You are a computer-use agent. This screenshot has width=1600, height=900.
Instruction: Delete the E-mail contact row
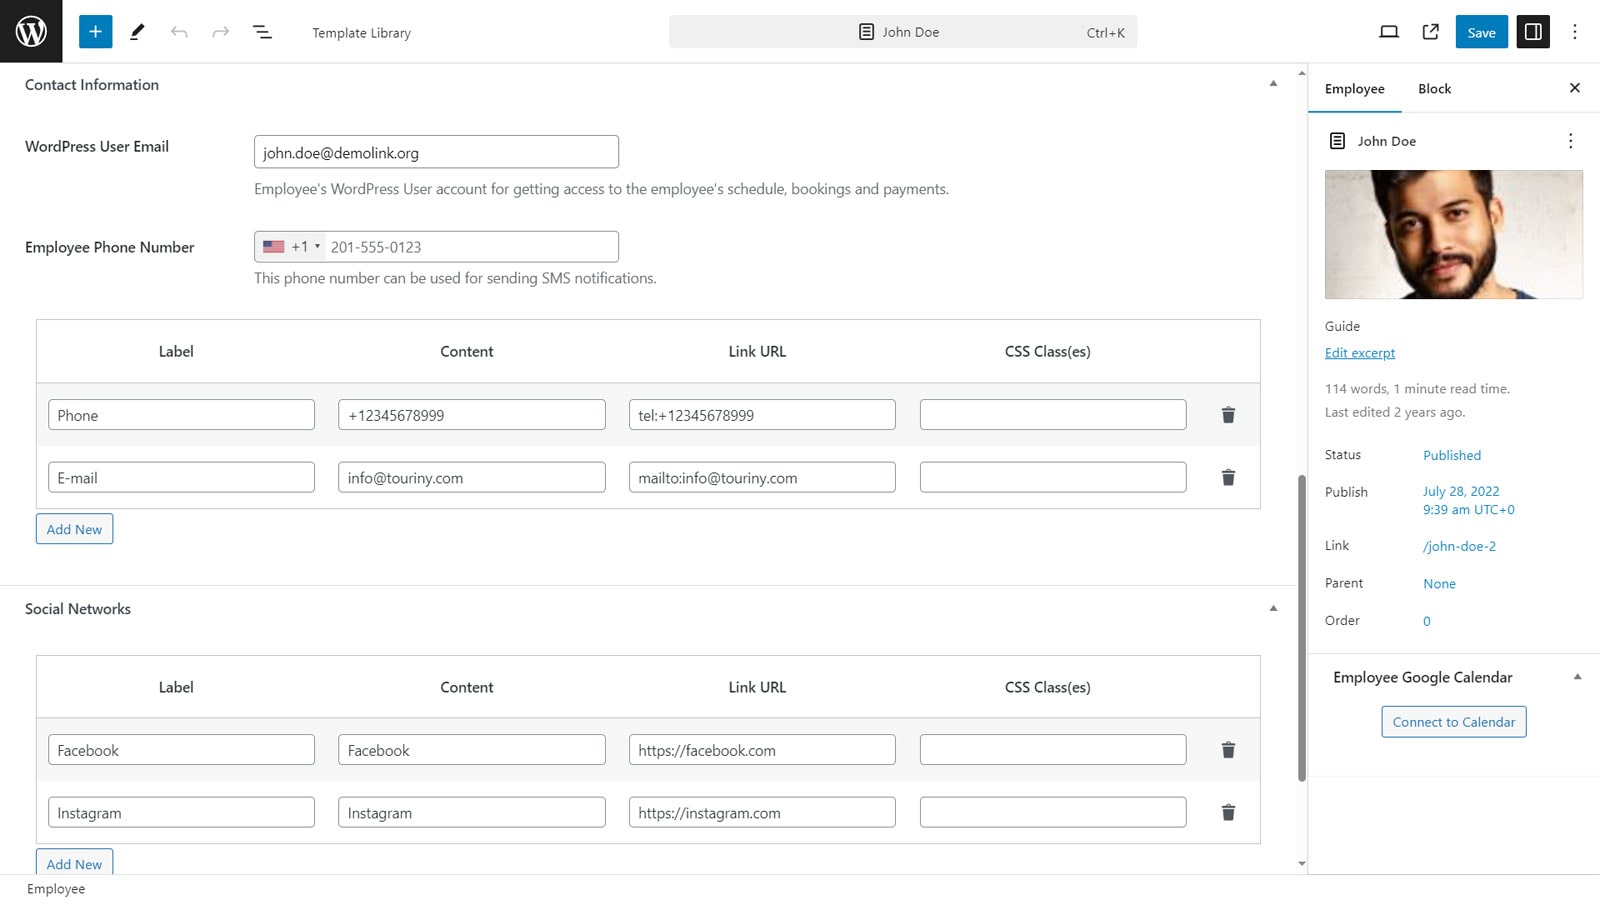click(x=1228, y=478)
